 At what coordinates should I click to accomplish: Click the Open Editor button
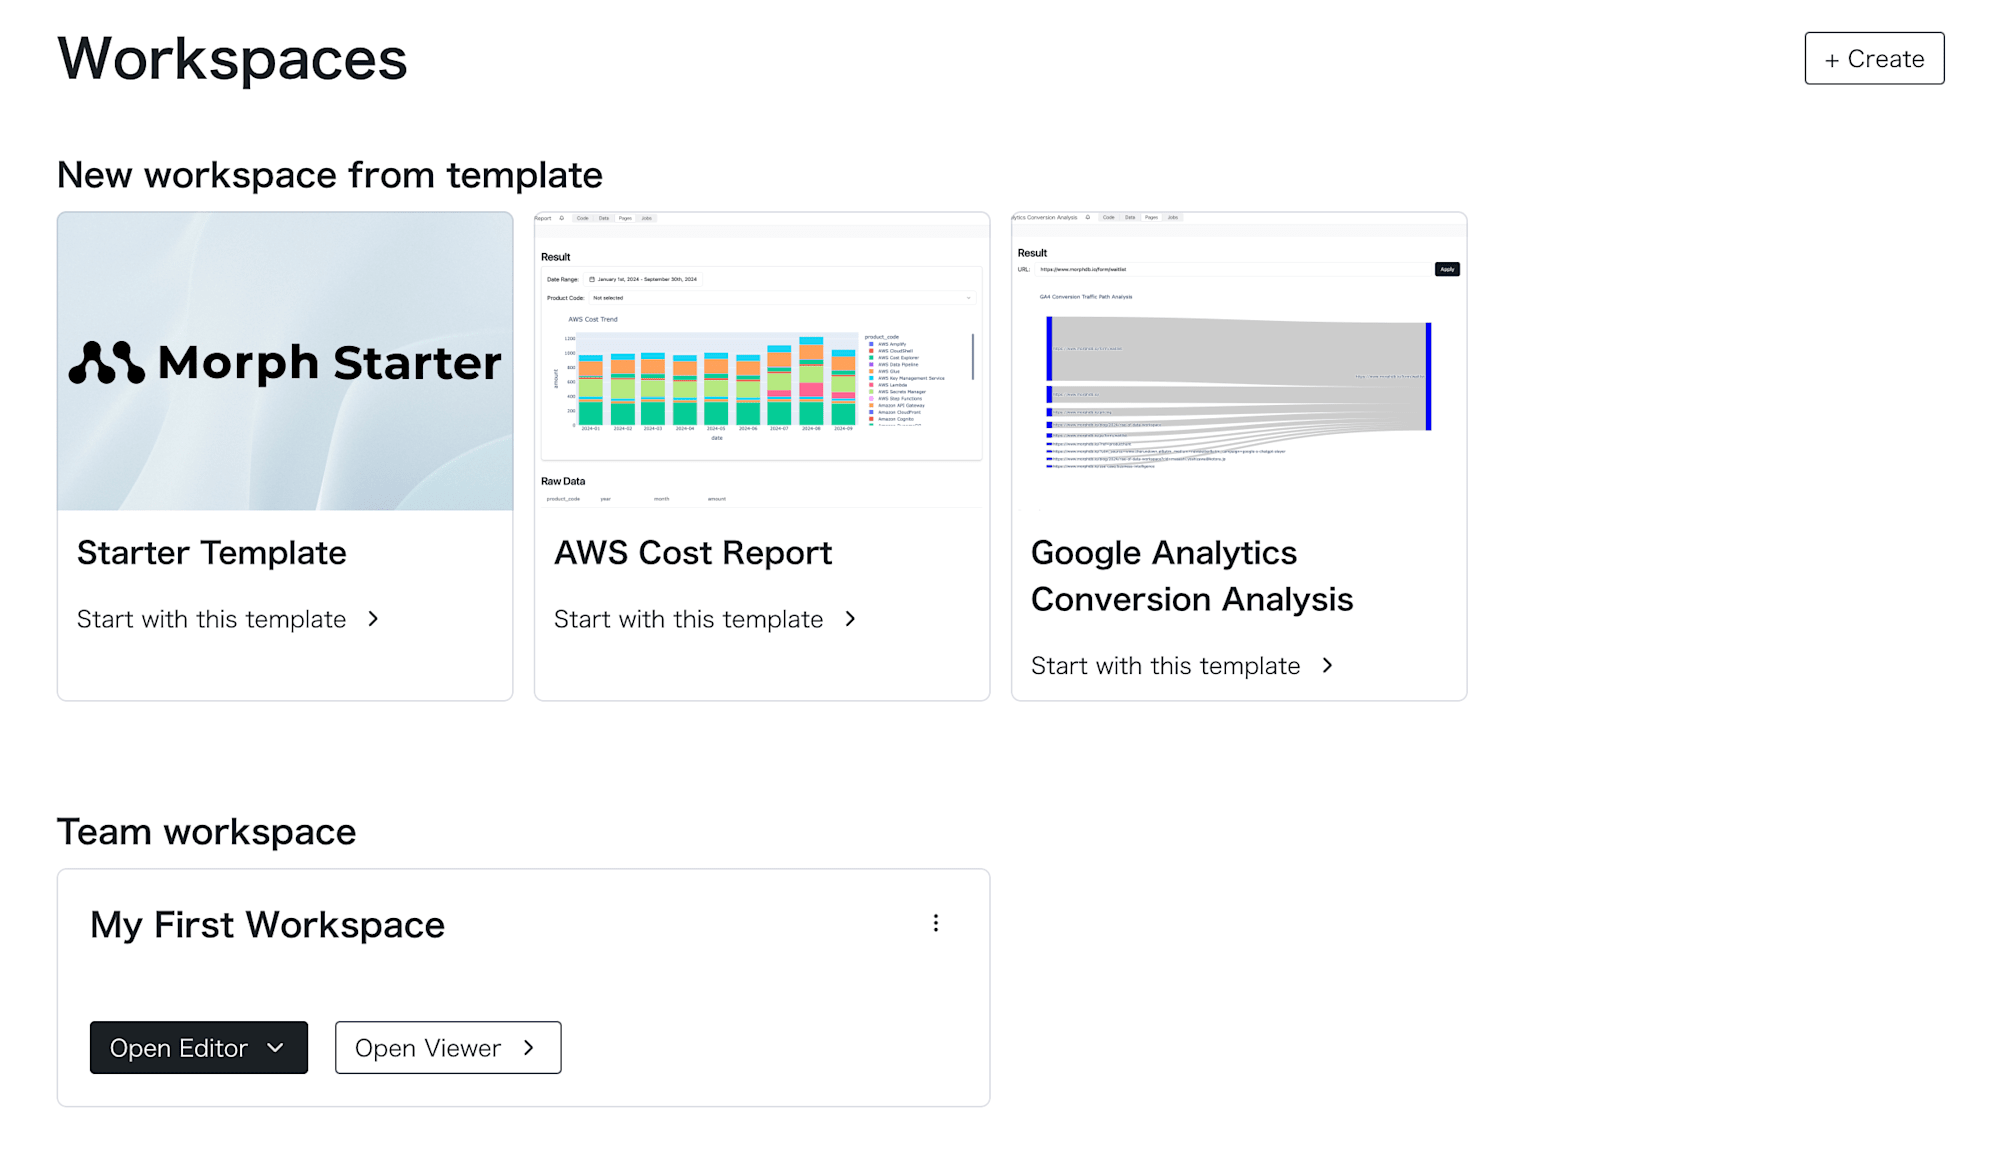199,1048
